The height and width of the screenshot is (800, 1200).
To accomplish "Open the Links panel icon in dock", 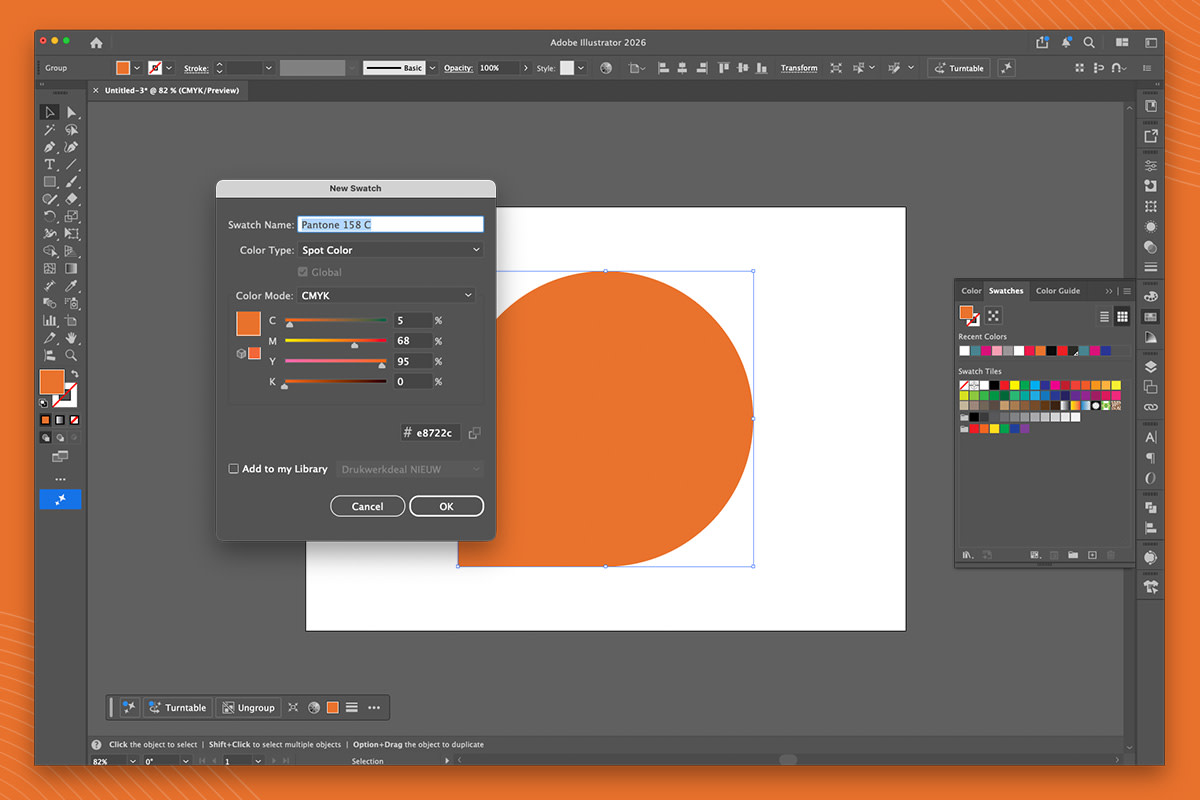I will pos(1151,407).
